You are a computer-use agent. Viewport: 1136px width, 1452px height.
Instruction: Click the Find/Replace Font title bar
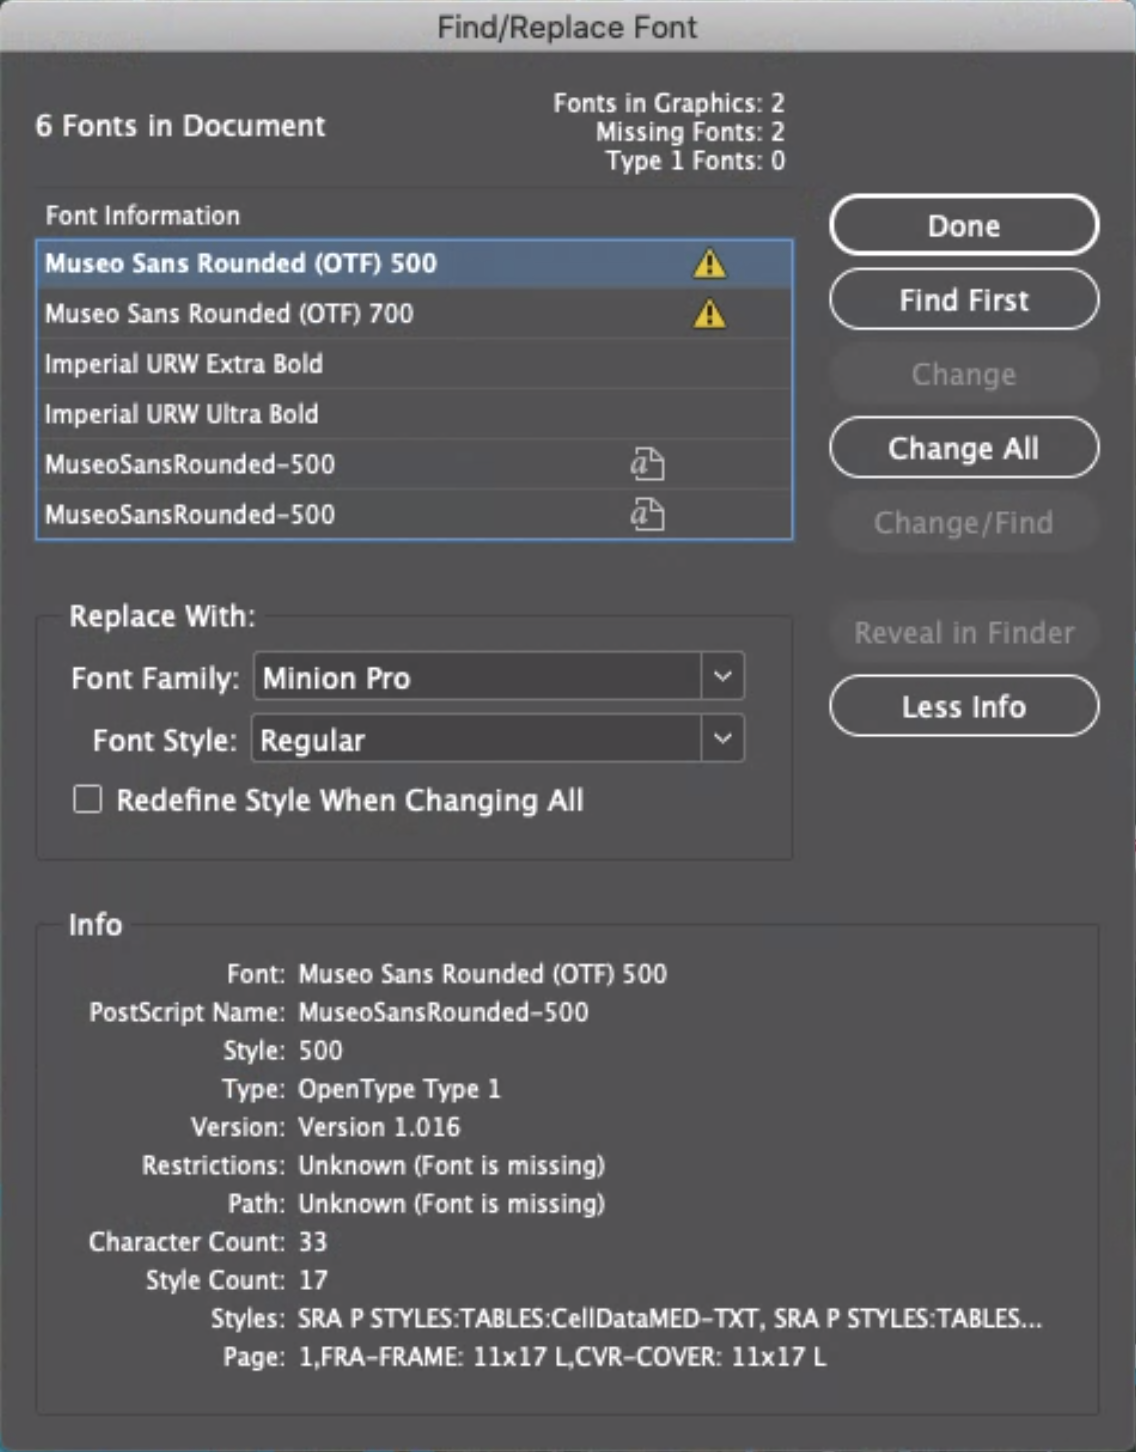coord(567,27)
